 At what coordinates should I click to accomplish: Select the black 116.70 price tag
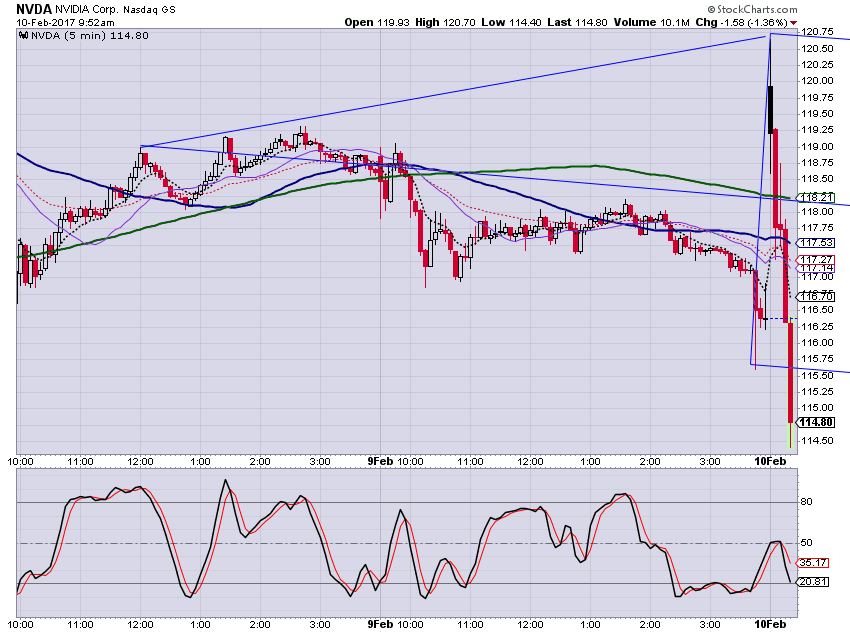816,296
